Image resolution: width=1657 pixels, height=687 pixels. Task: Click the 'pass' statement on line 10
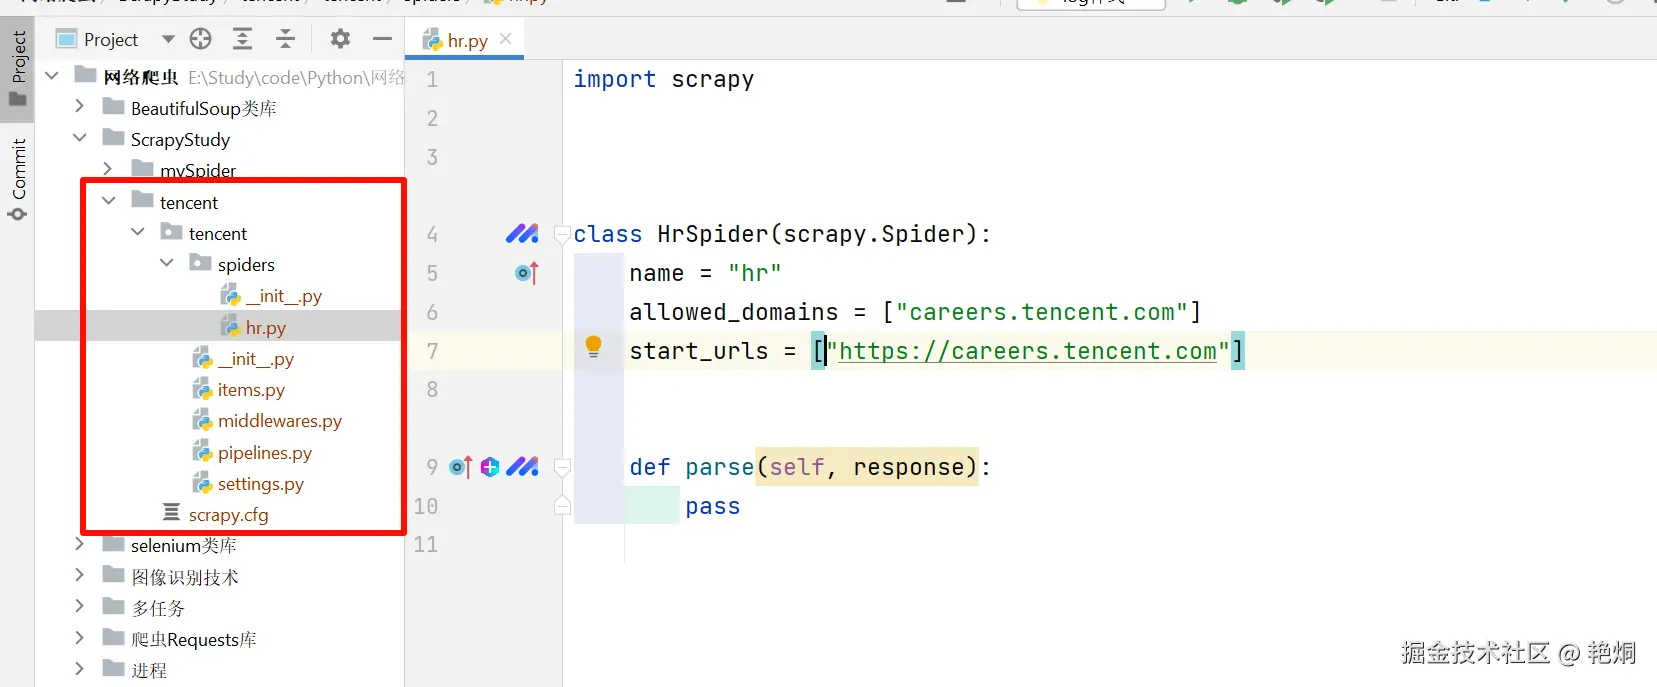pos(713,506)
